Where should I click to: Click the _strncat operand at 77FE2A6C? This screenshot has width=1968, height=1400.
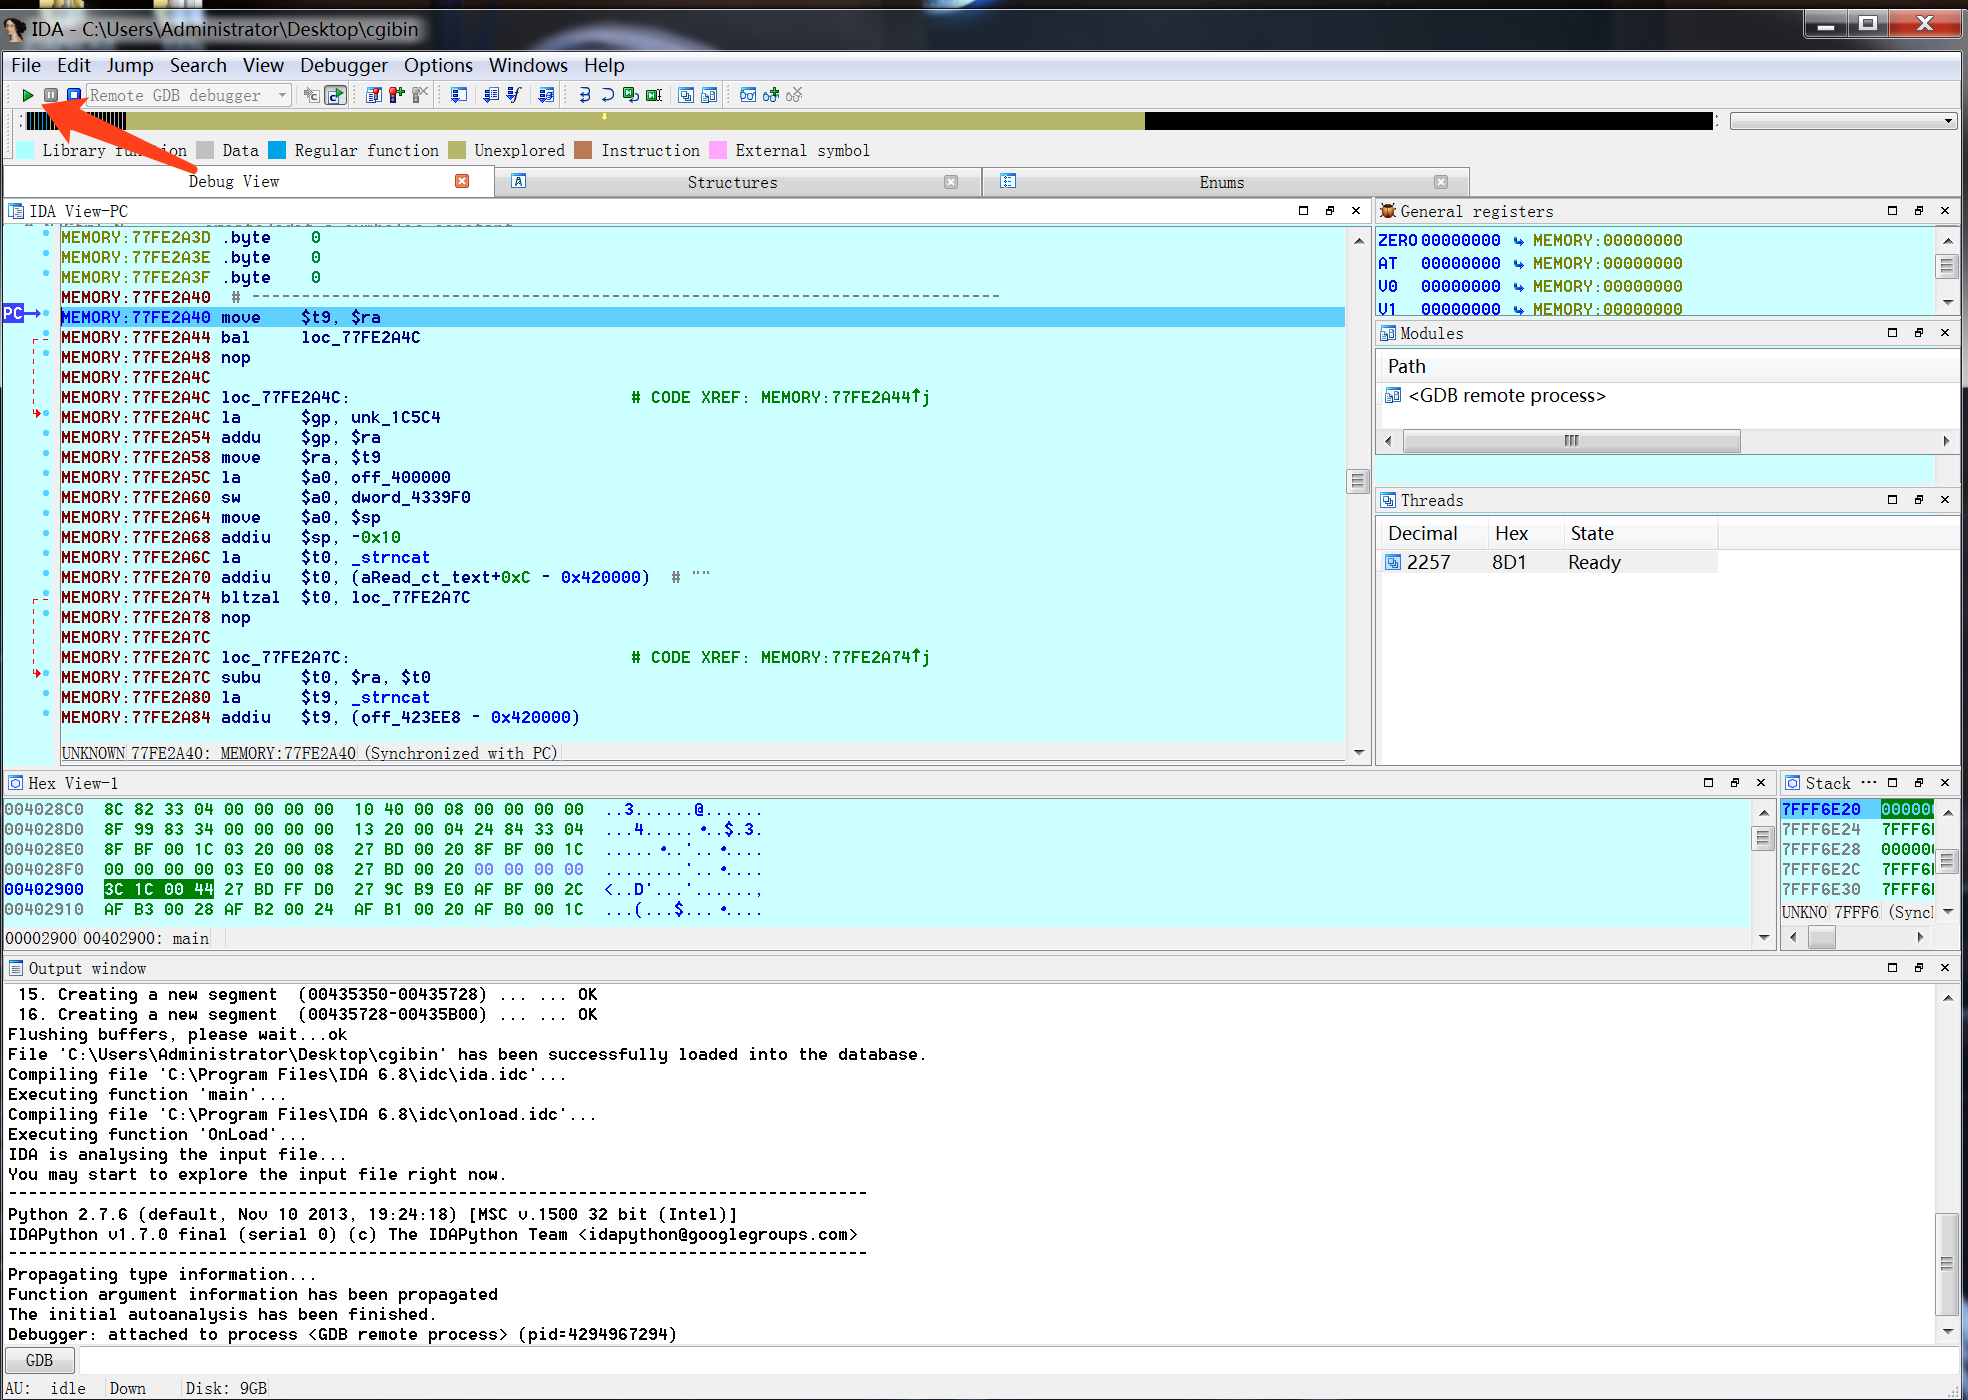tap(390, 558)
